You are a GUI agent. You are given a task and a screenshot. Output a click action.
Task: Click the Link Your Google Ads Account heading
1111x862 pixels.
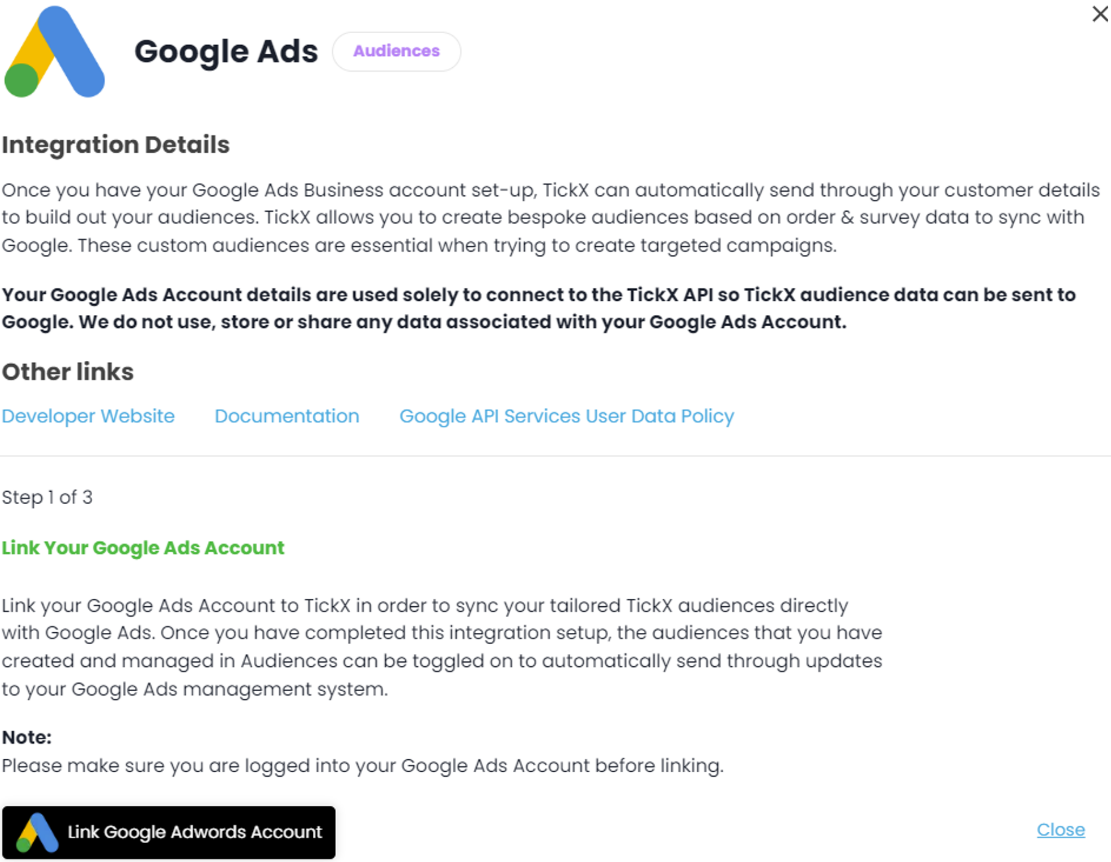click(143, 548)
